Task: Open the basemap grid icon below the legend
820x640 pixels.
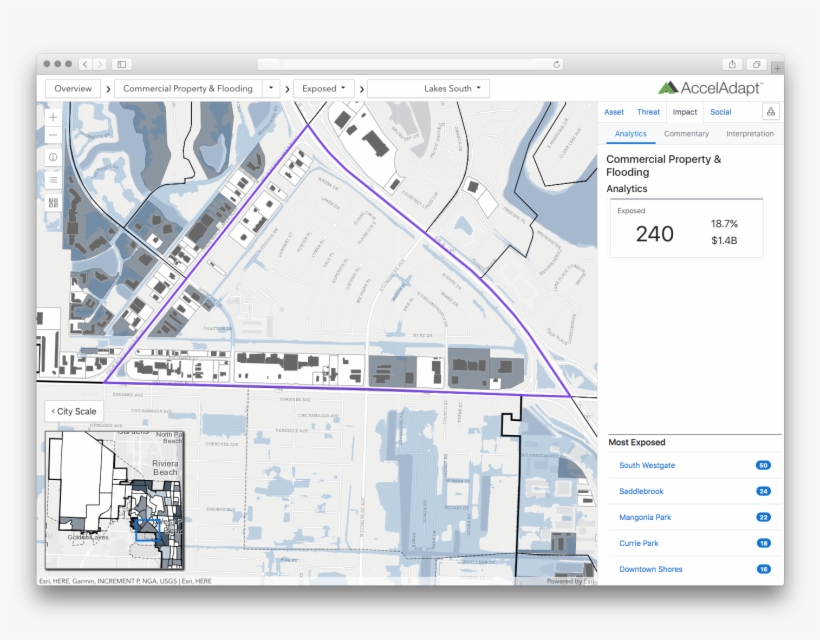Action: pyautogui.click(x=52, y=201)
